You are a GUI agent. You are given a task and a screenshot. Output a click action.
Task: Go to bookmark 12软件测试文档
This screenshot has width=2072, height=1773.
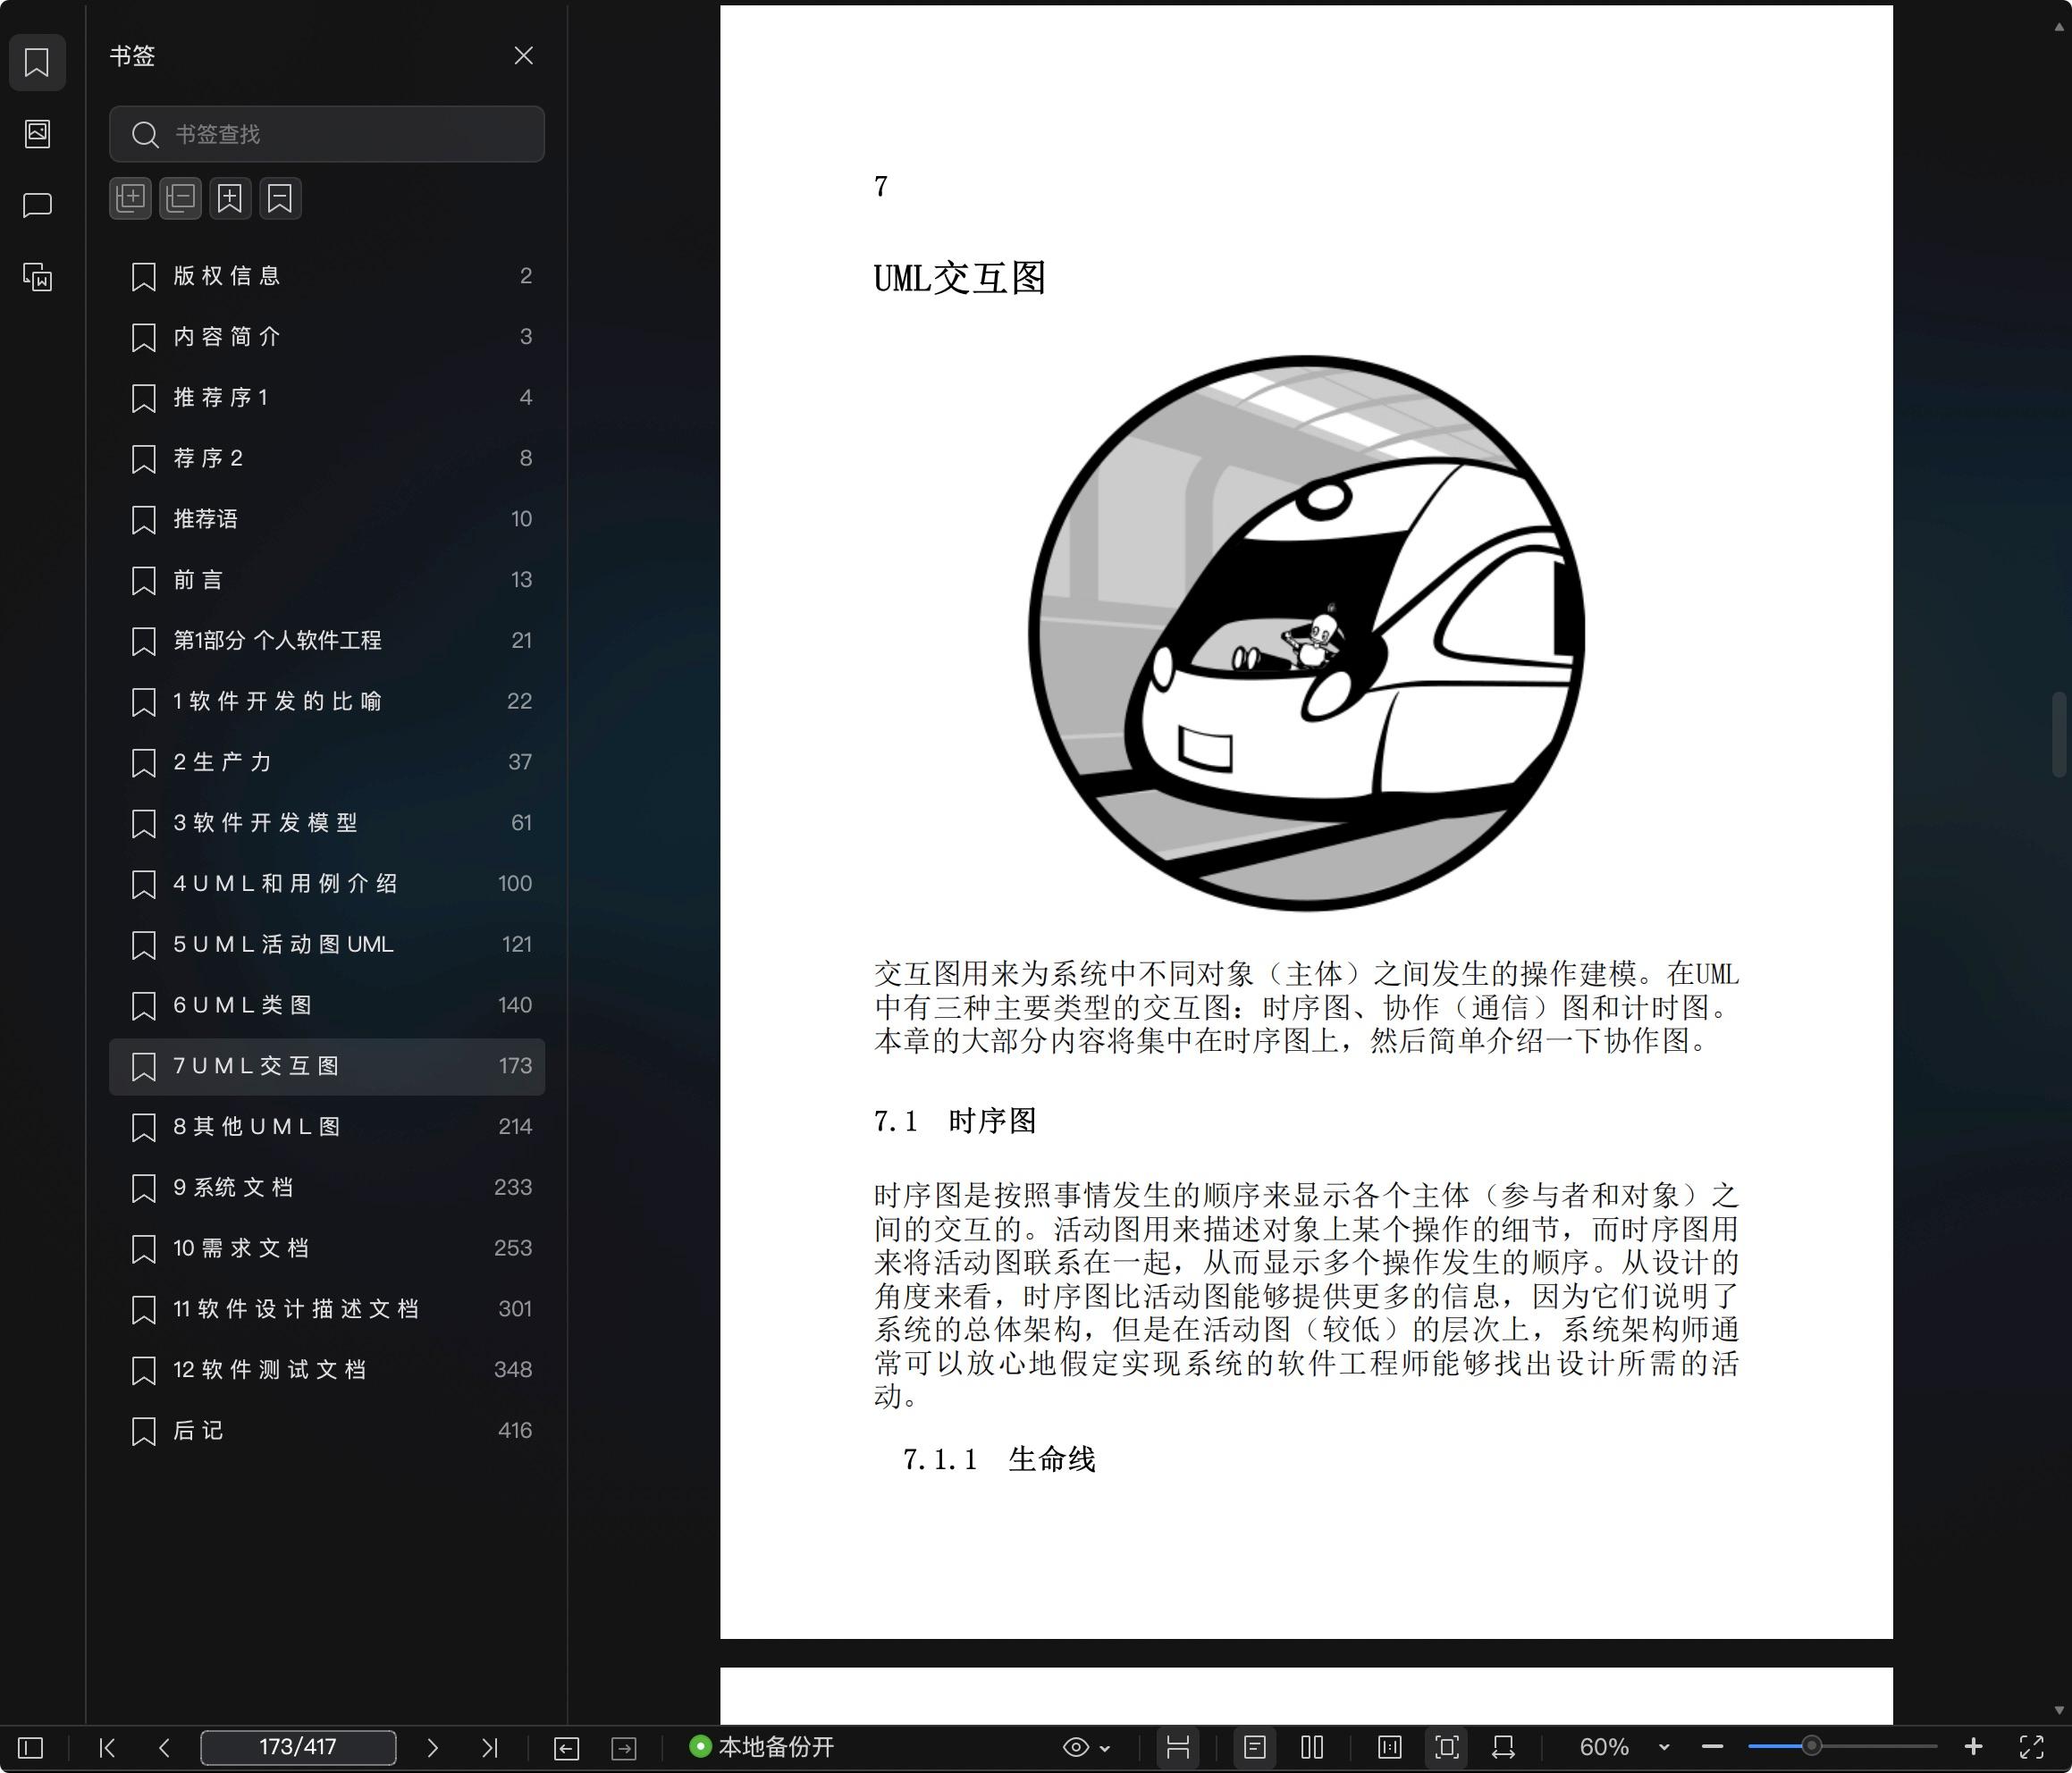[x=327, y=1370]
